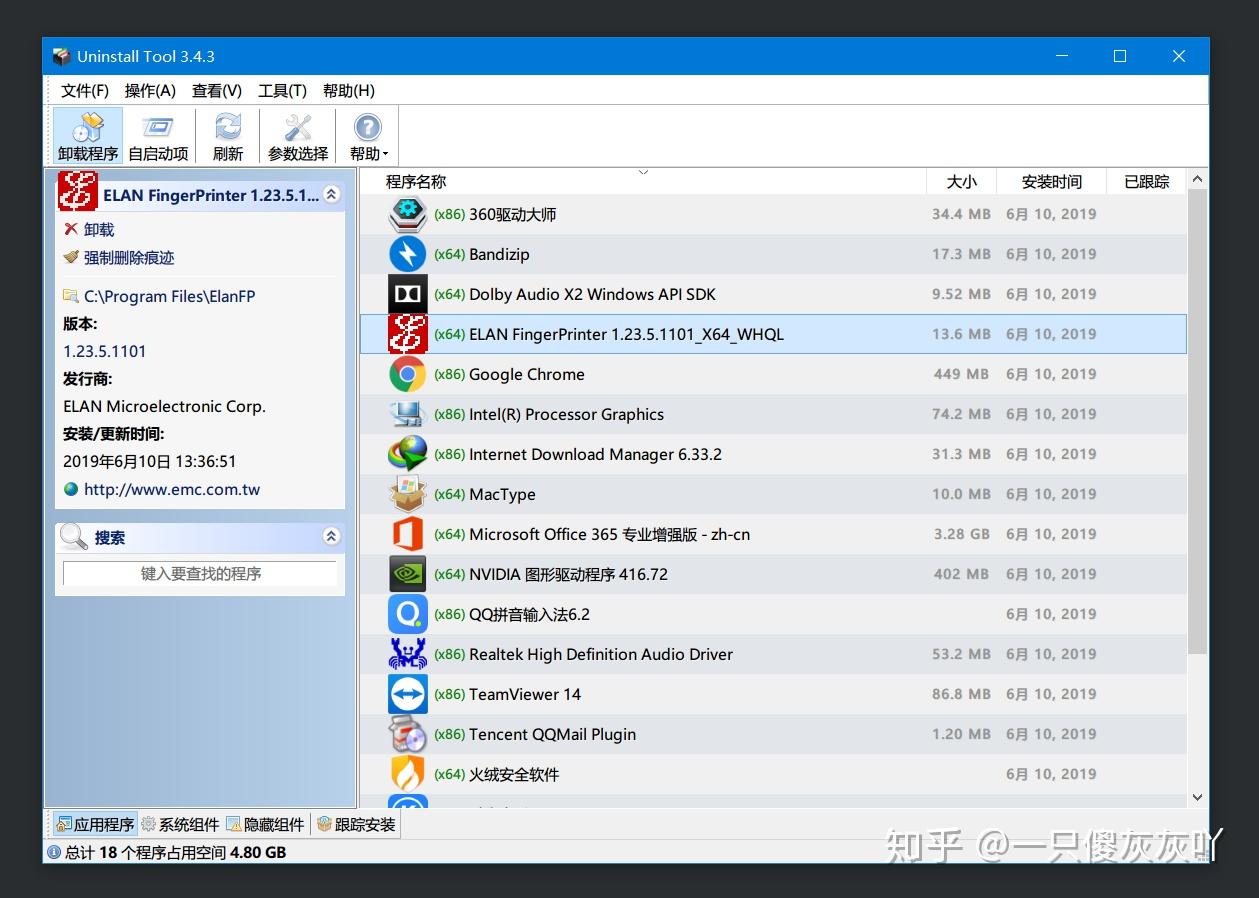1259x898 pixels.
Task: Sort by 安装时间 column header
Action: 1052,181
